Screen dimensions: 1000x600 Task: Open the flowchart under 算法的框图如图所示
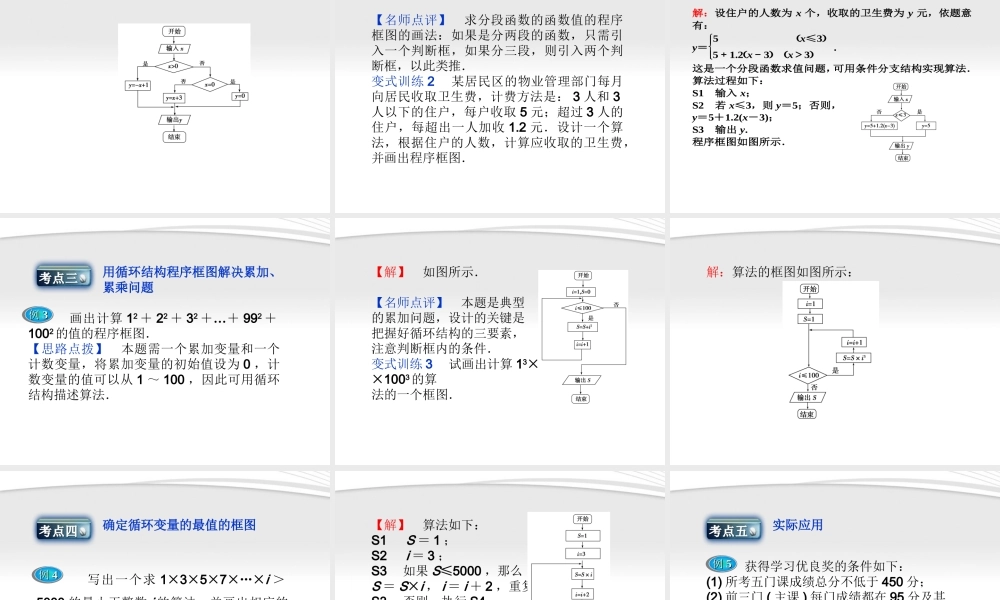(830, 351)
